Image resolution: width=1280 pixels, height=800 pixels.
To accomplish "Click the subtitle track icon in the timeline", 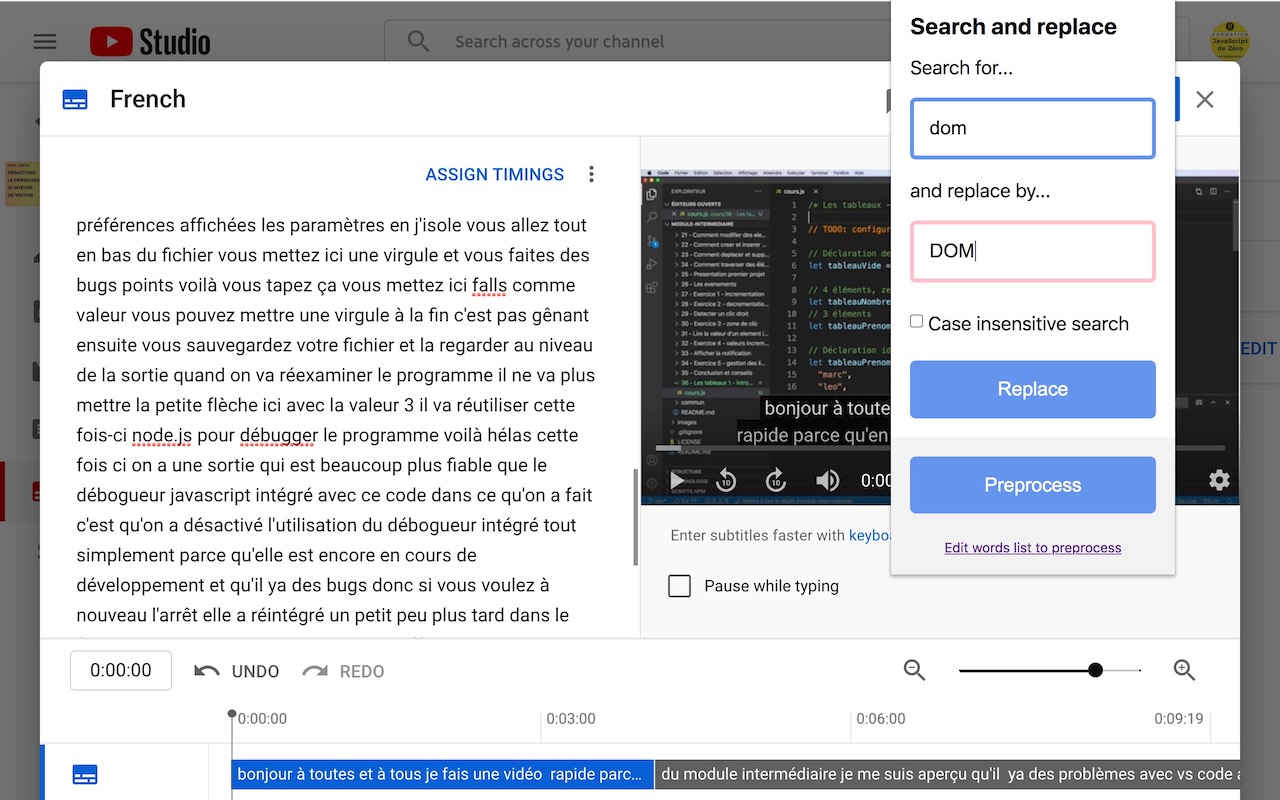I will click(x=85, y=774).
